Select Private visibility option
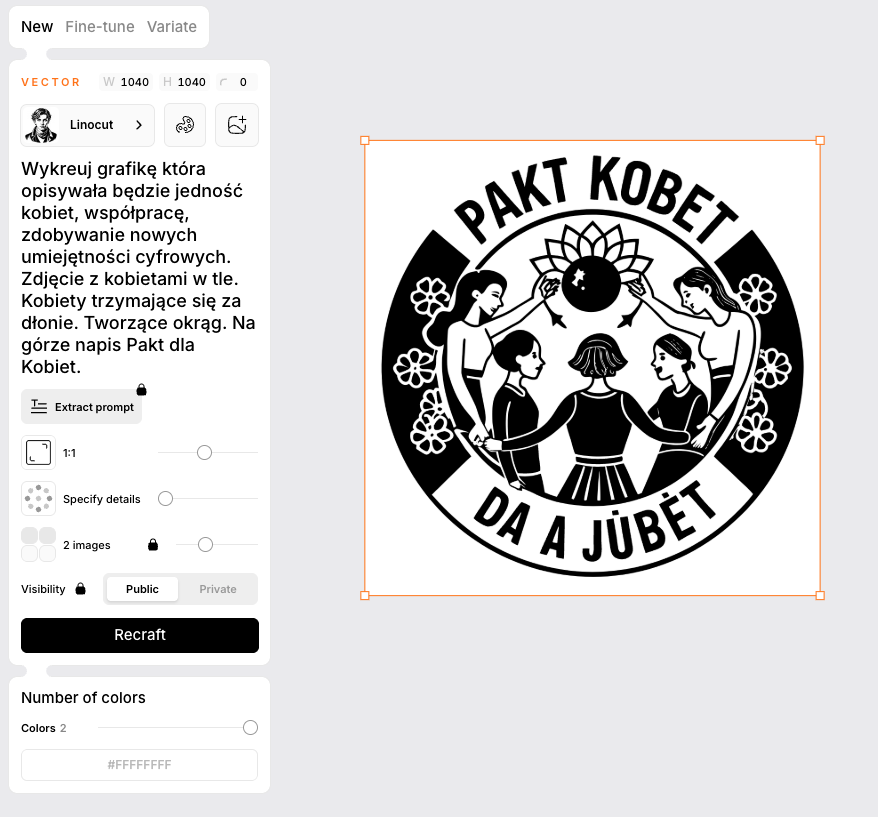 218,589
